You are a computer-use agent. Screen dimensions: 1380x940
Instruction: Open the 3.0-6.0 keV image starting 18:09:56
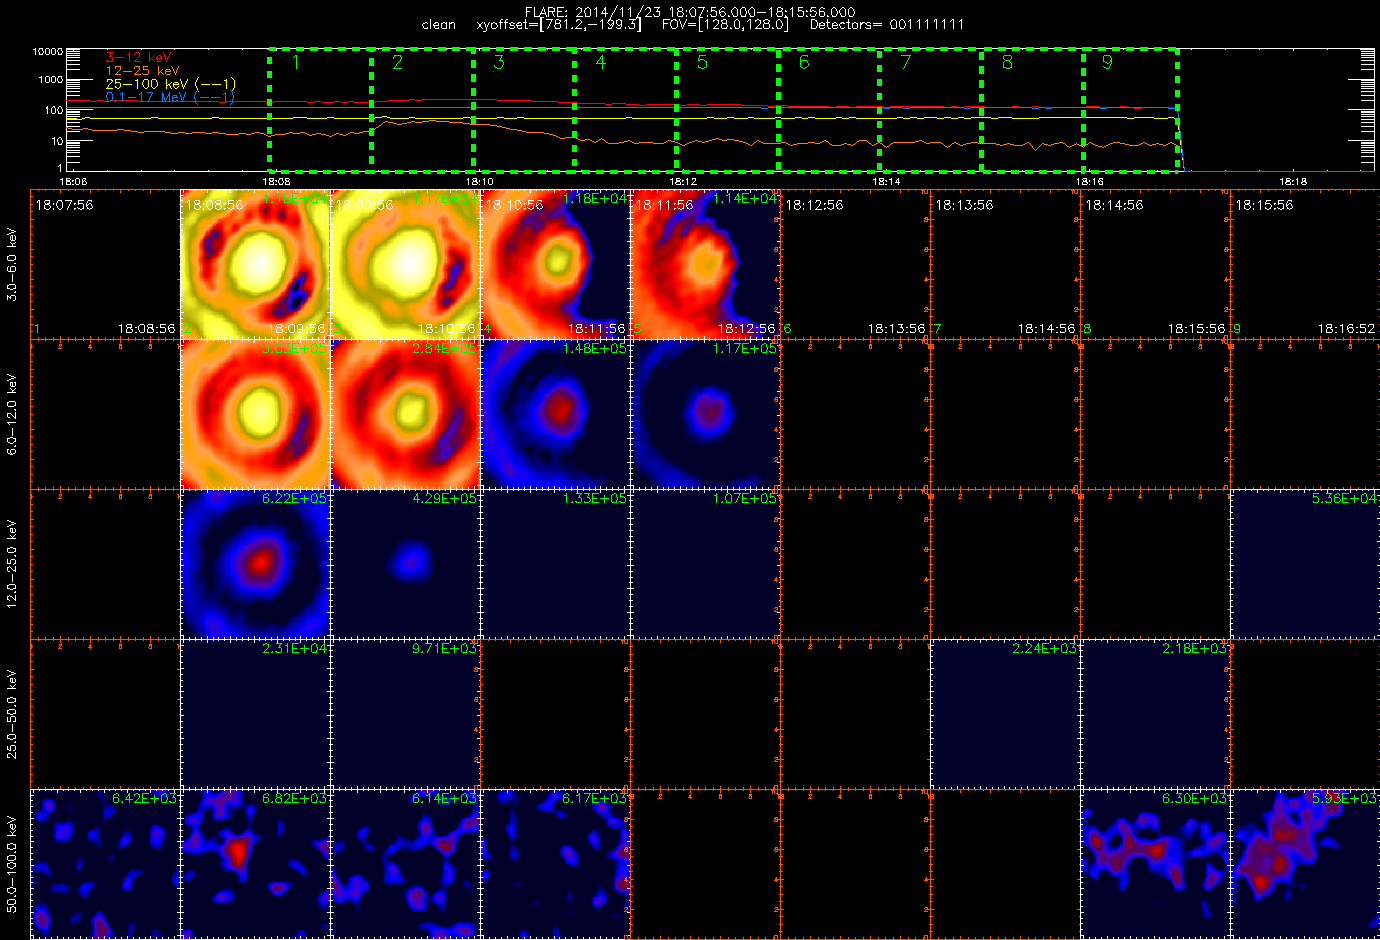(x=405, y=263)
